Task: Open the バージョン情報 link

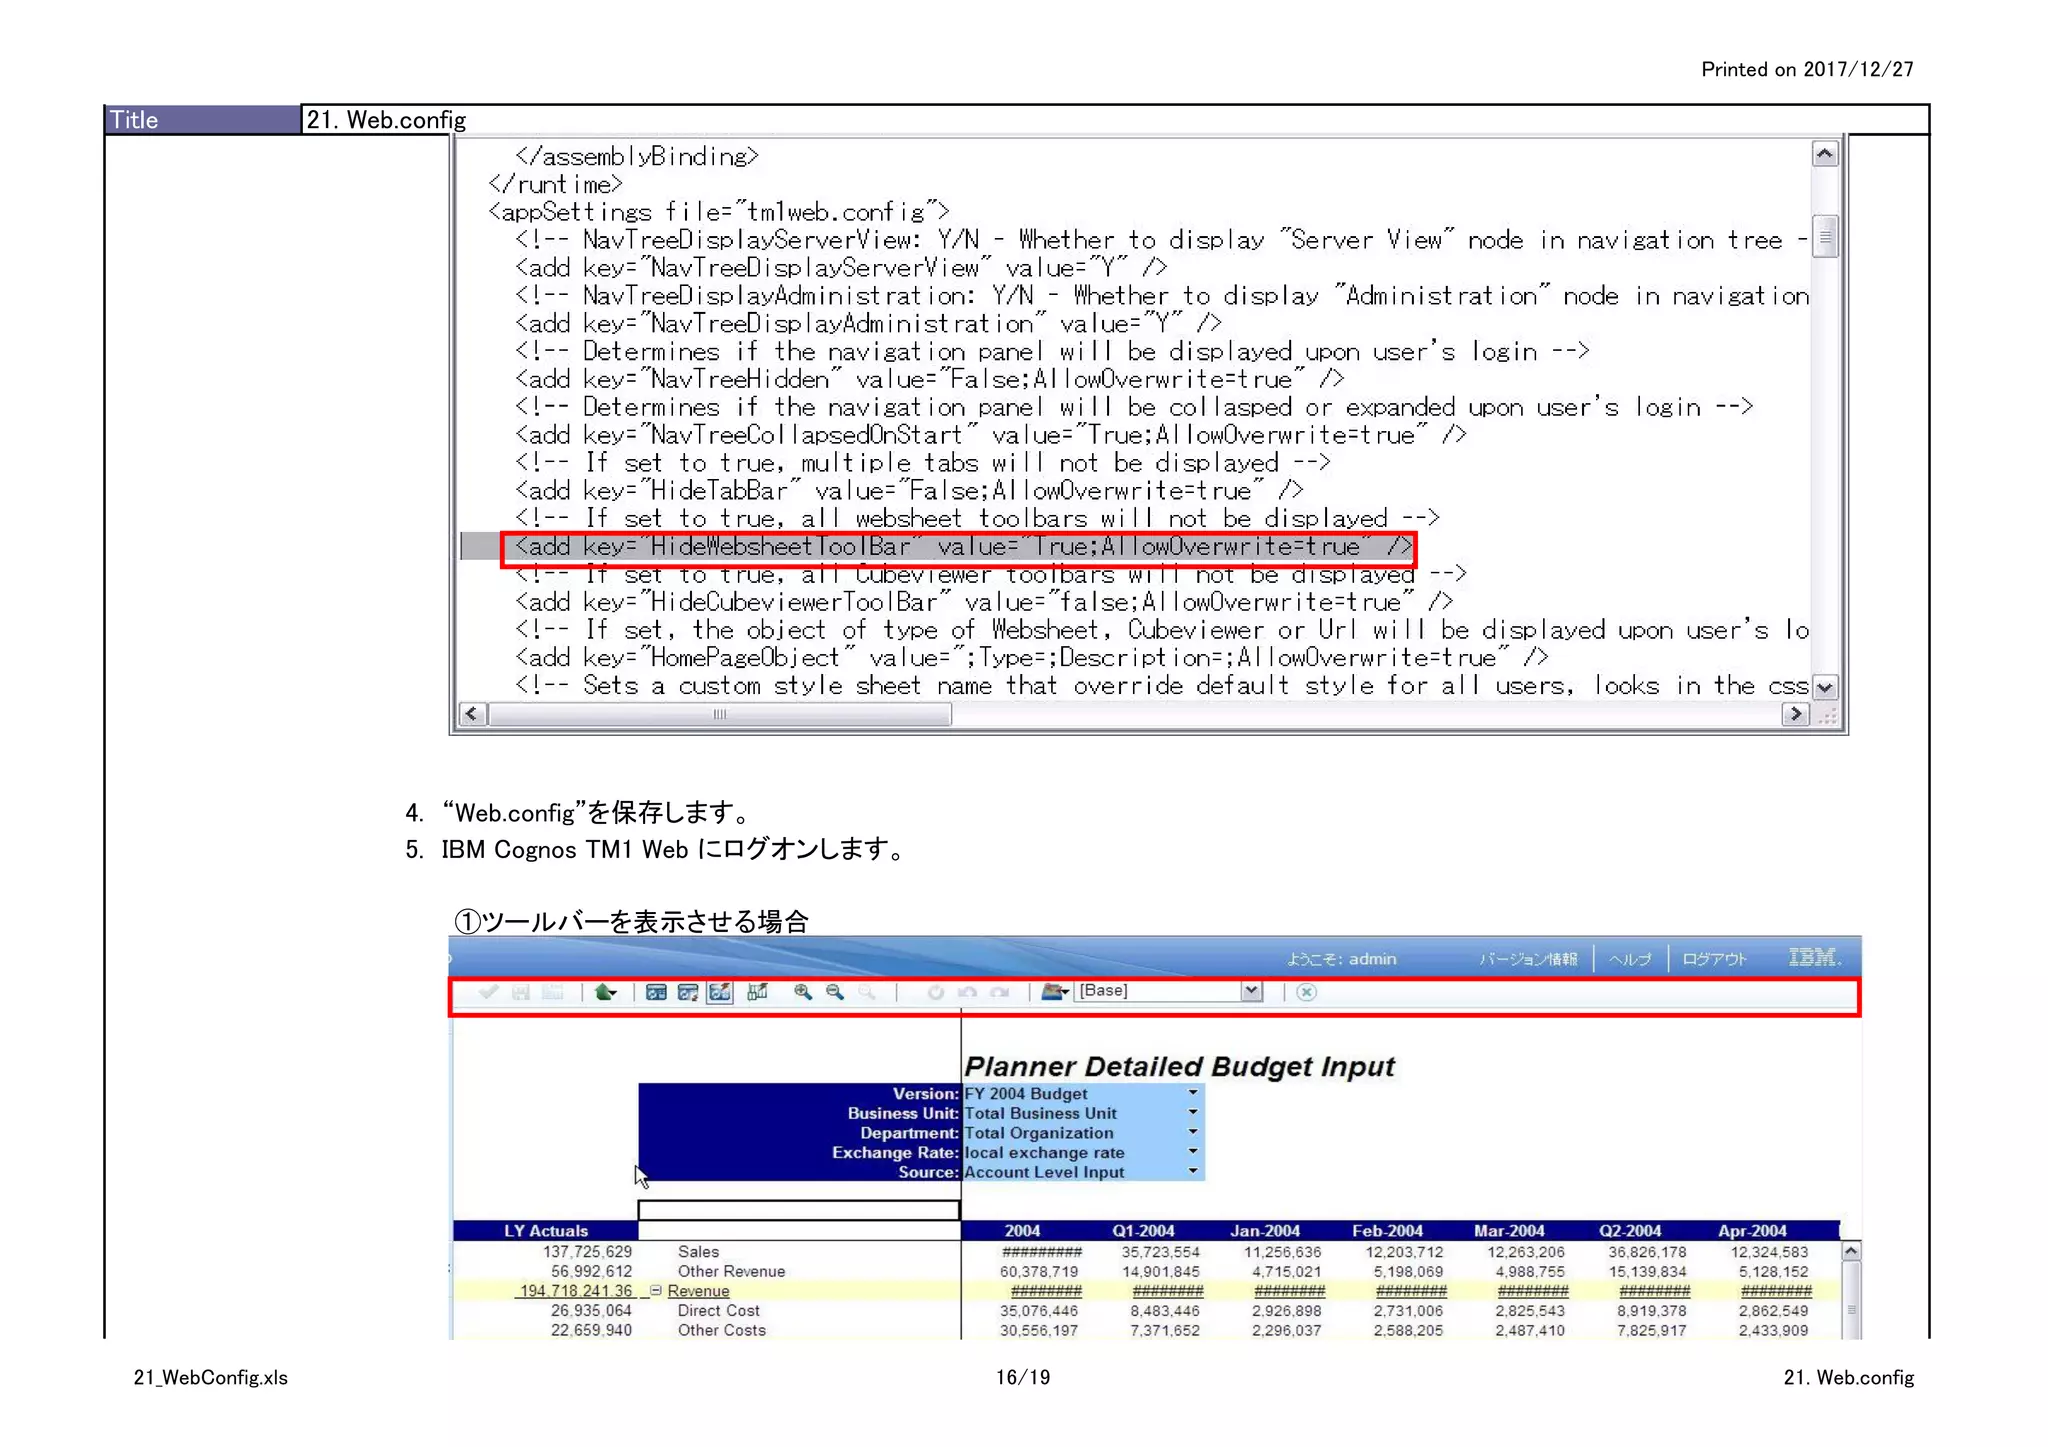Action: [x=1528, y=959]
